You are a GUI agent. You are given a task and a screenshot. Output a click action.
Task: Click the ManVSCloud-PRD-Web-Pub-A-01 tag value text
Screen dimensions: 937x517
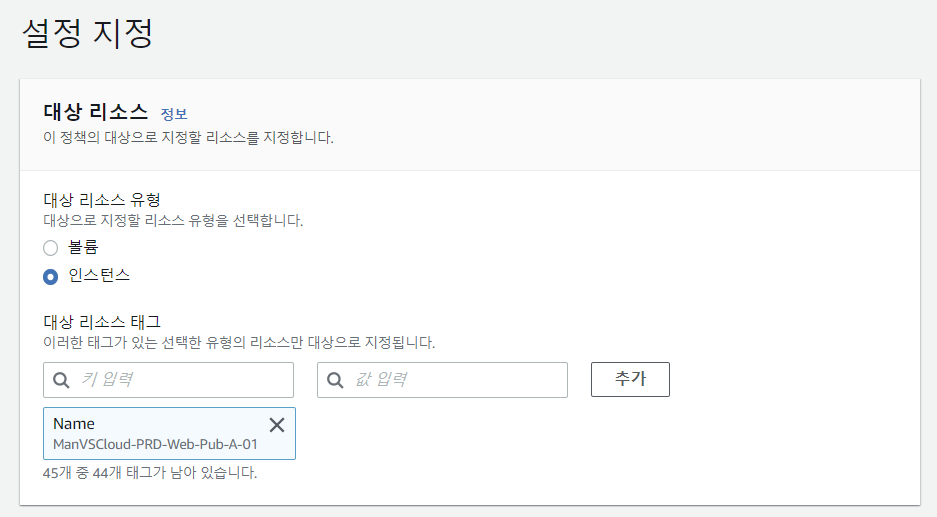(x=155, y=445)
